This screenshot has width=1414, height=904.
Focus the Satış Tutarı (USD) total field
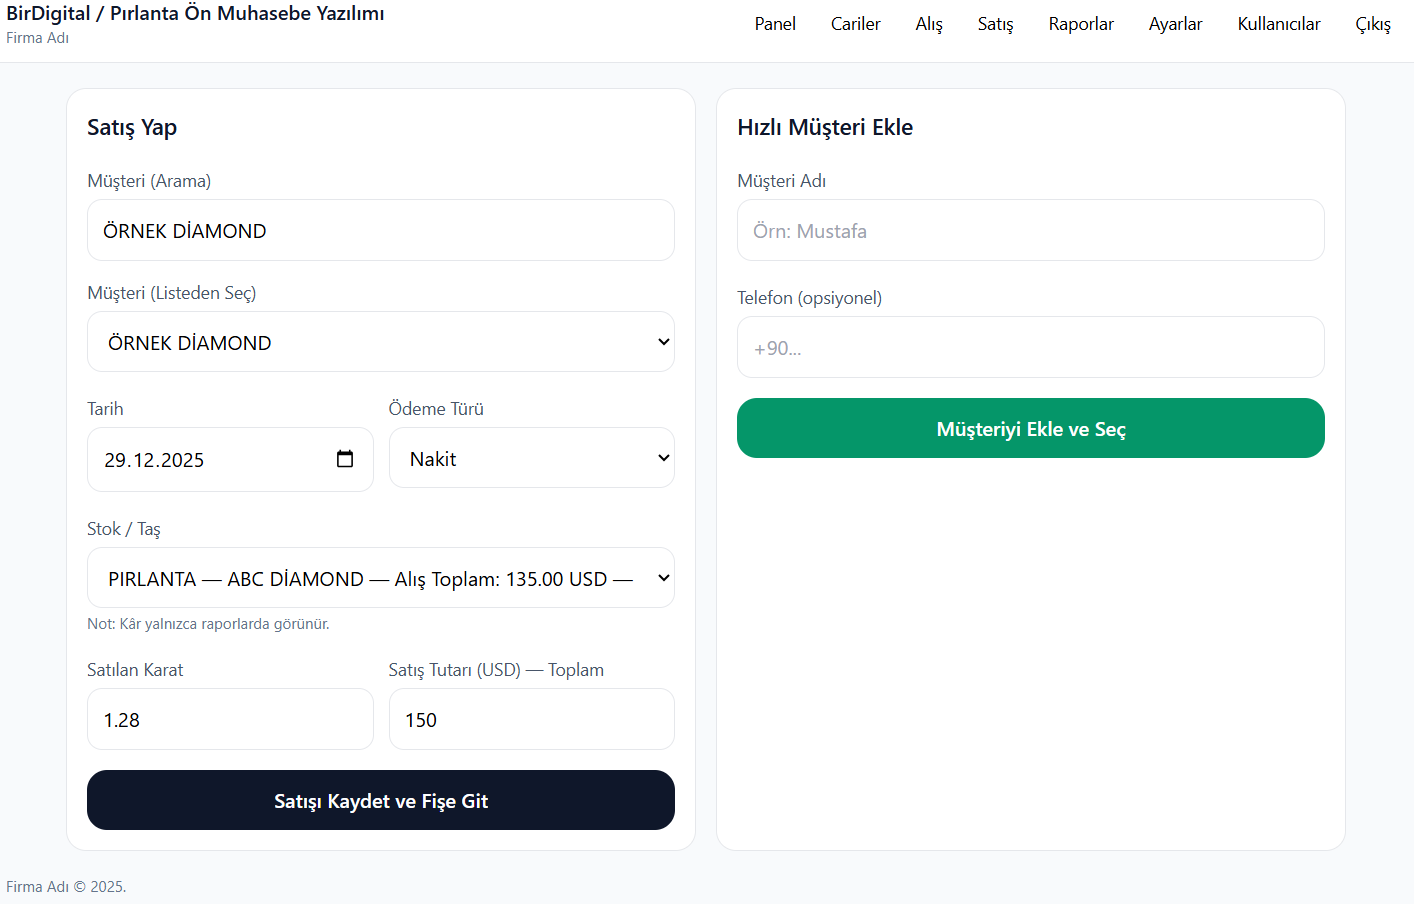click(x=531, y=719)
